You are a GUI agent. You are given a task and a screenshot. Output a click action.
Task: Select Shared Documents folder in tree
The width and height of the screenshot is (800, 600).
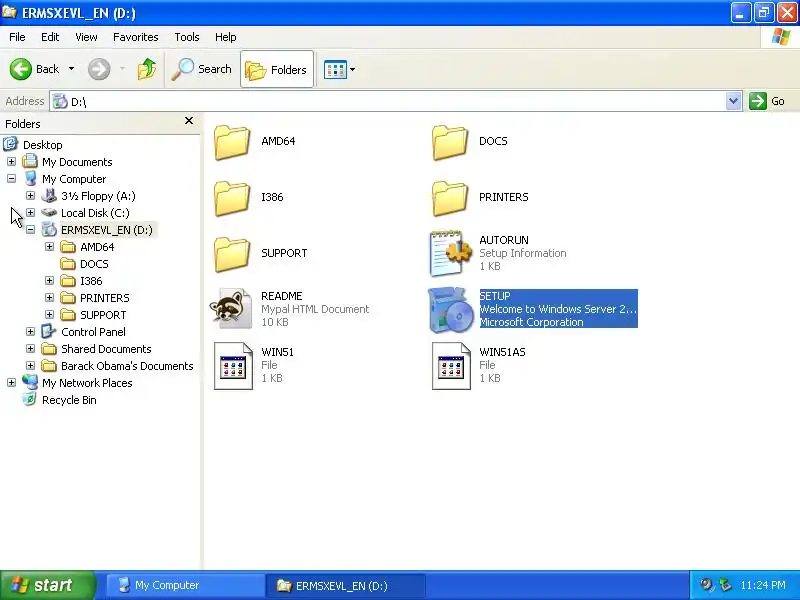pos(106,349)
